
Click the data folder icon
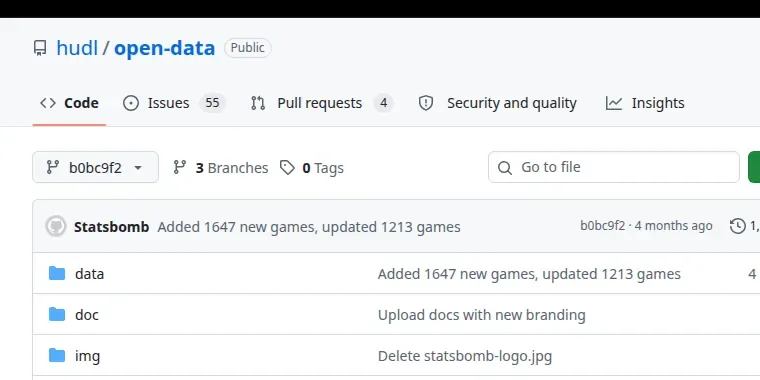[57, 273]
